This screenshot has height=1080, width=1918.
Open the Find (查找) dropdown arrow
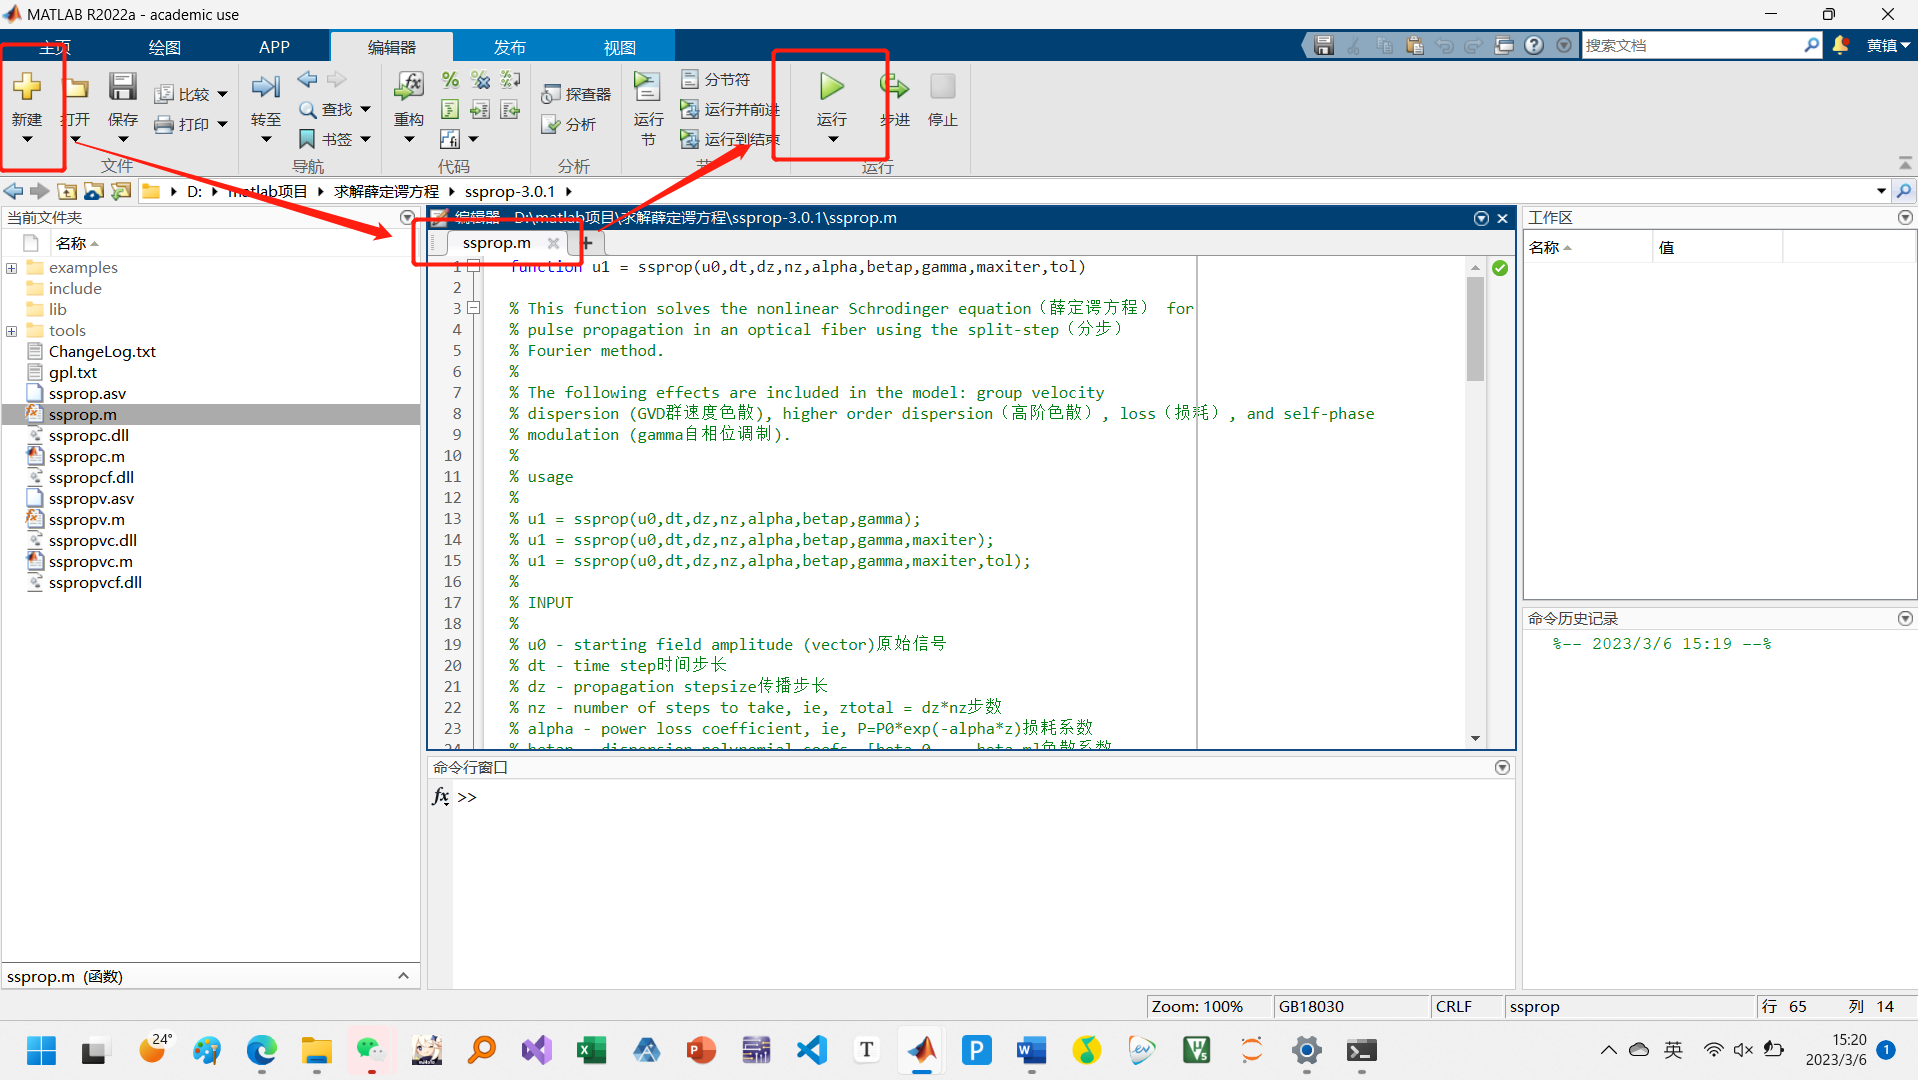(366, 109)
